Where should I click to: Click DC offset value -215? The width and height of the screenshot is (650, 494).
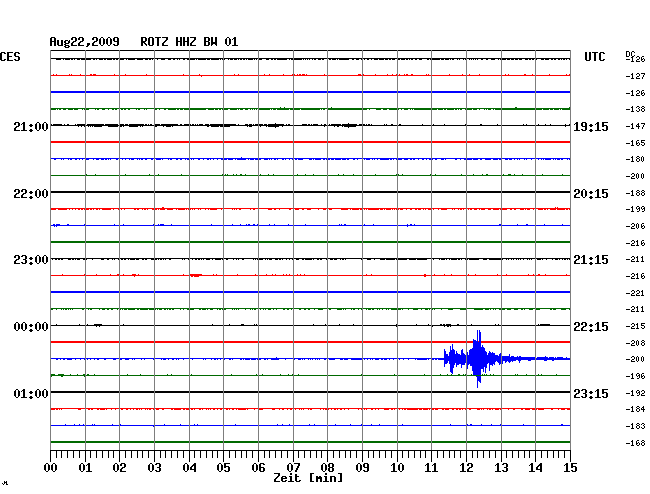coord(635,327)
